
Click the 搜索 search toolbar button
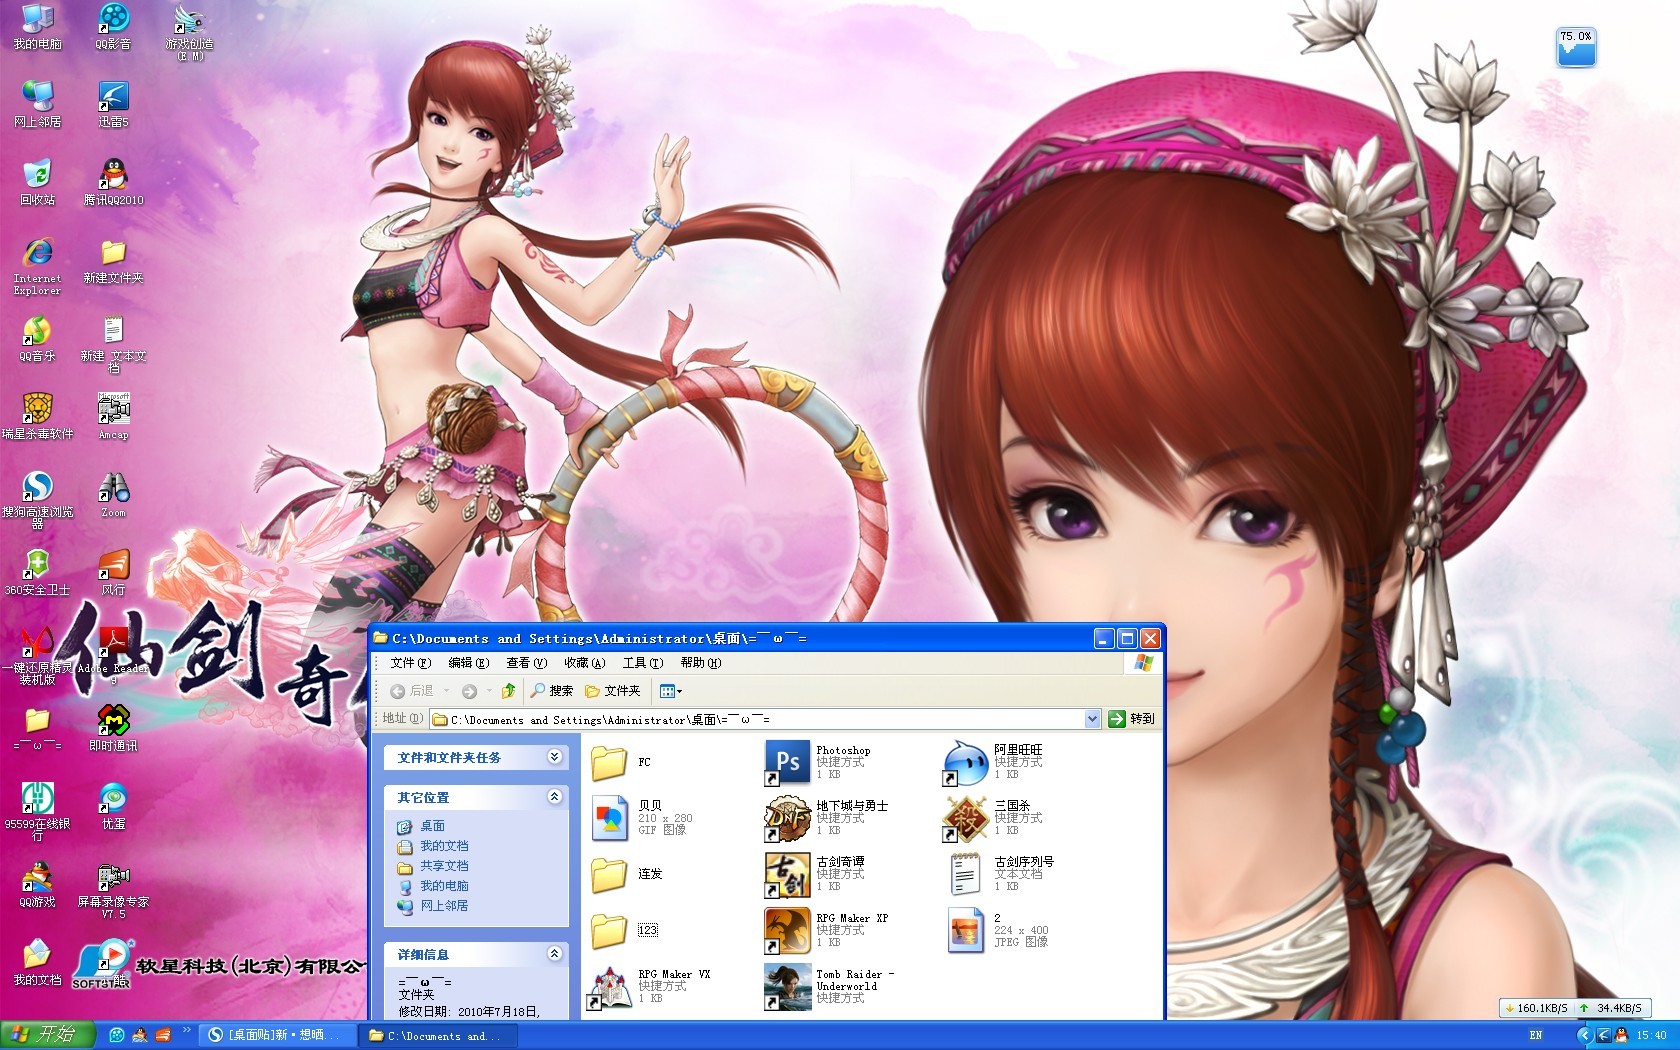551,690
